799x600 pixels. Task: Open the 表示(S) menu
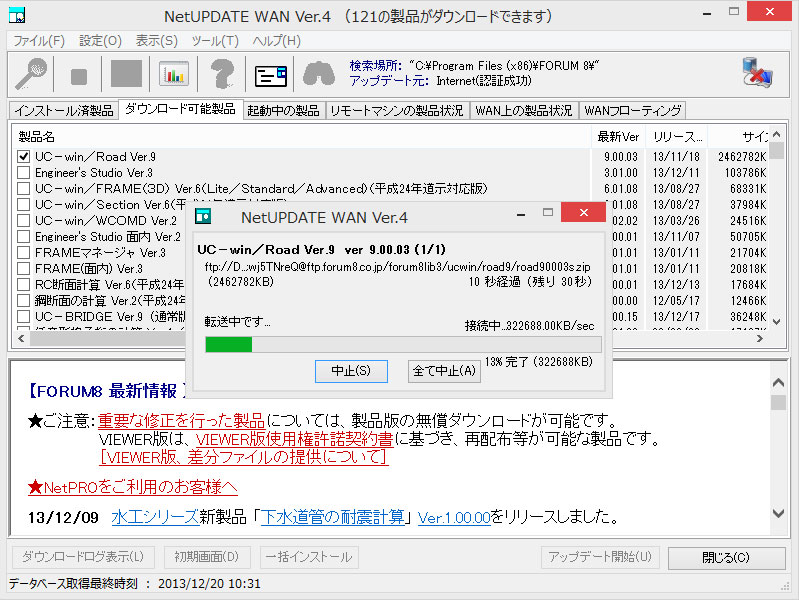(156, 41)
